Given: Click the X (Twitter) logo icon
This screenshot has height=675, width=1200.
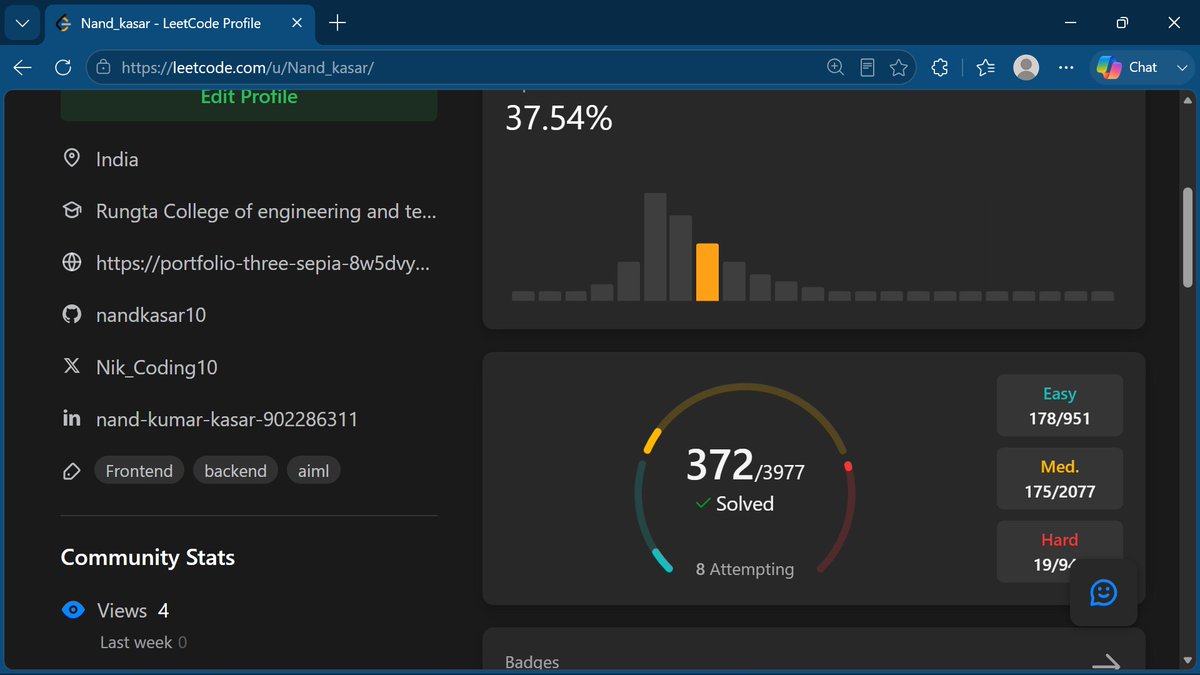Looking at the screenshot, I should [x=72, y=367].
